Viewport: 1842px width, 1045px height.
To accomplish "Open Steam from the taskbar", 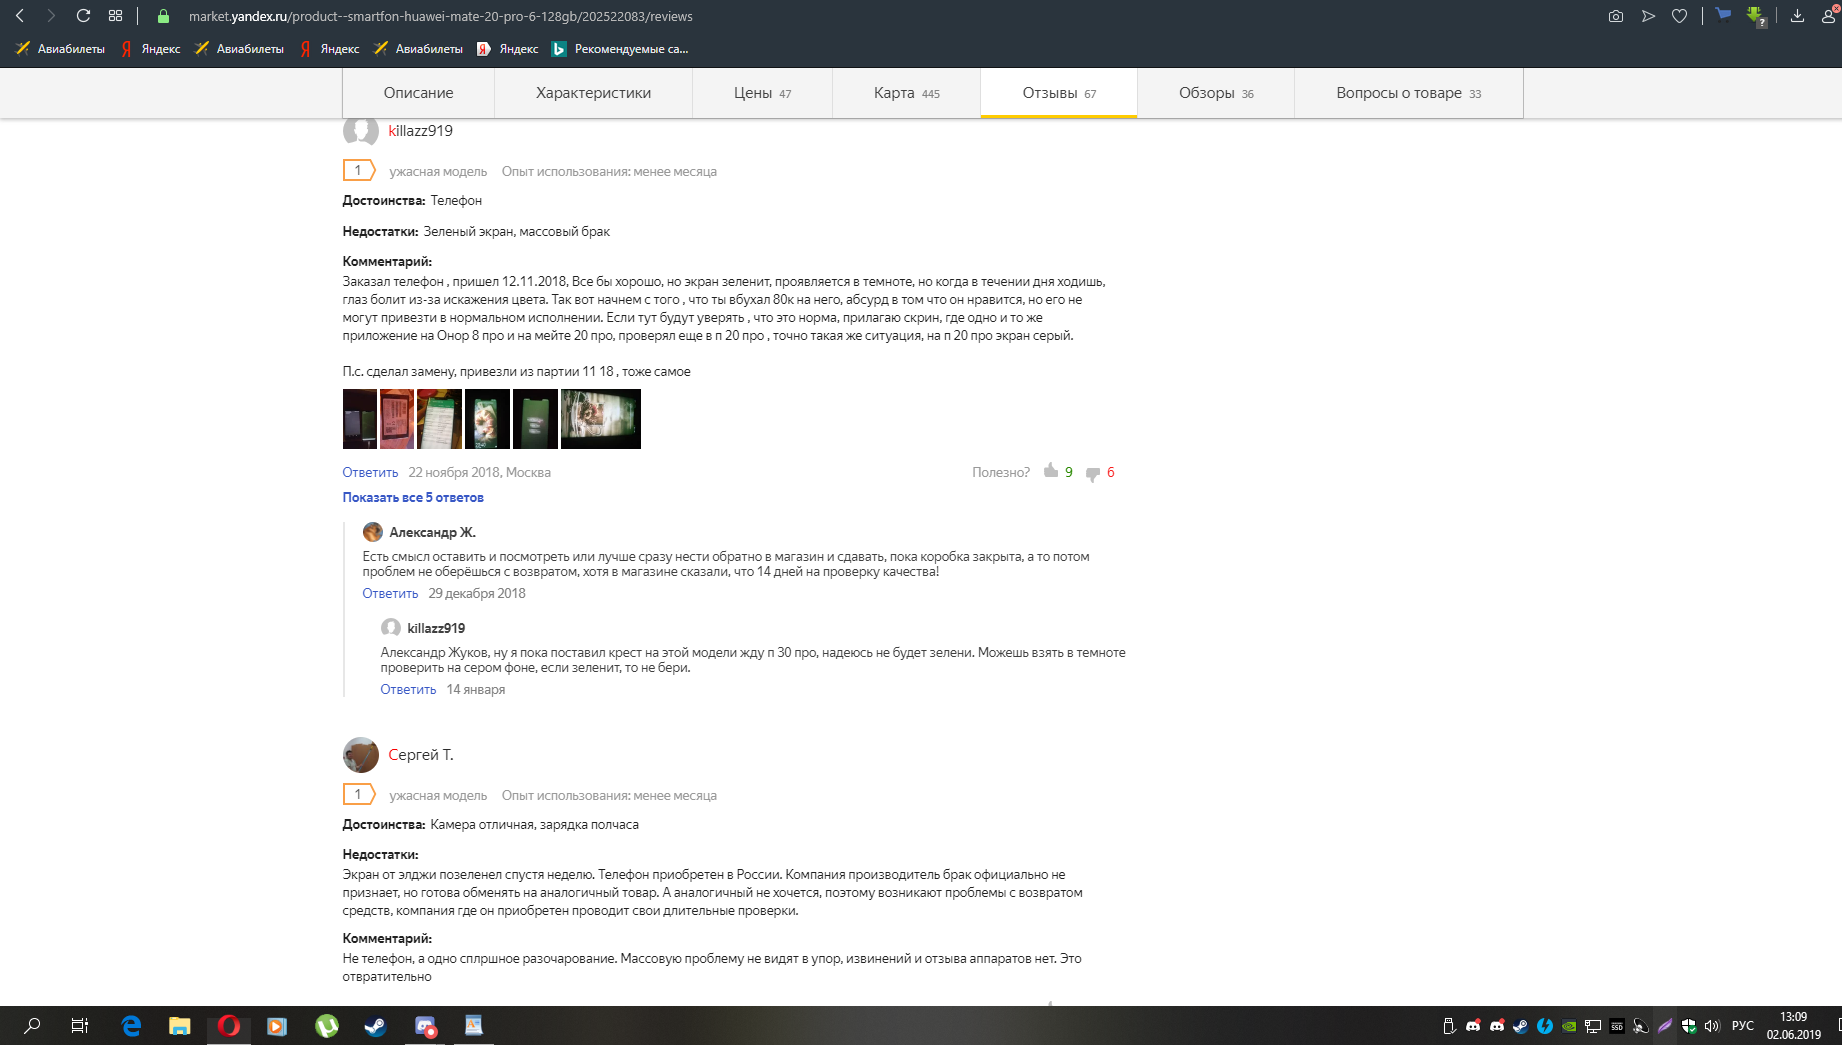I will pyautogui.click(x=375, y=1025).
